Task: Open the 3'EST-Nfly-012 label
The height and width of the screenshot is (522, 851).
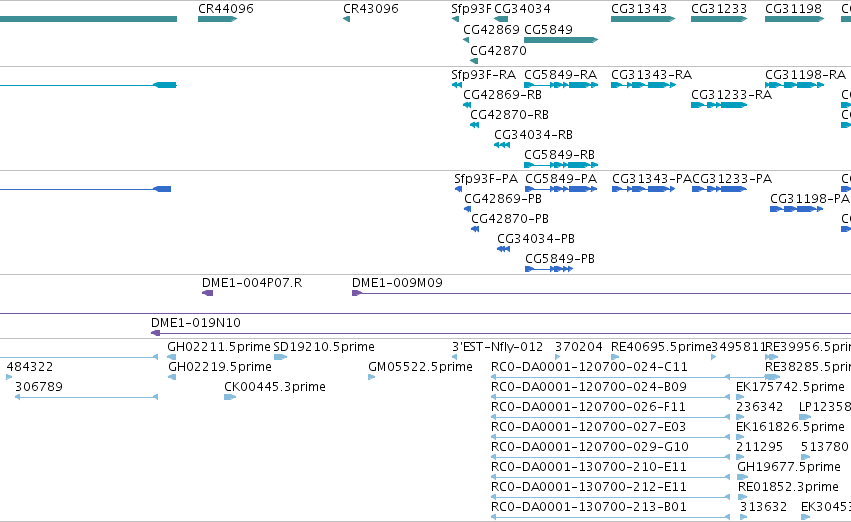Action: 497,347
